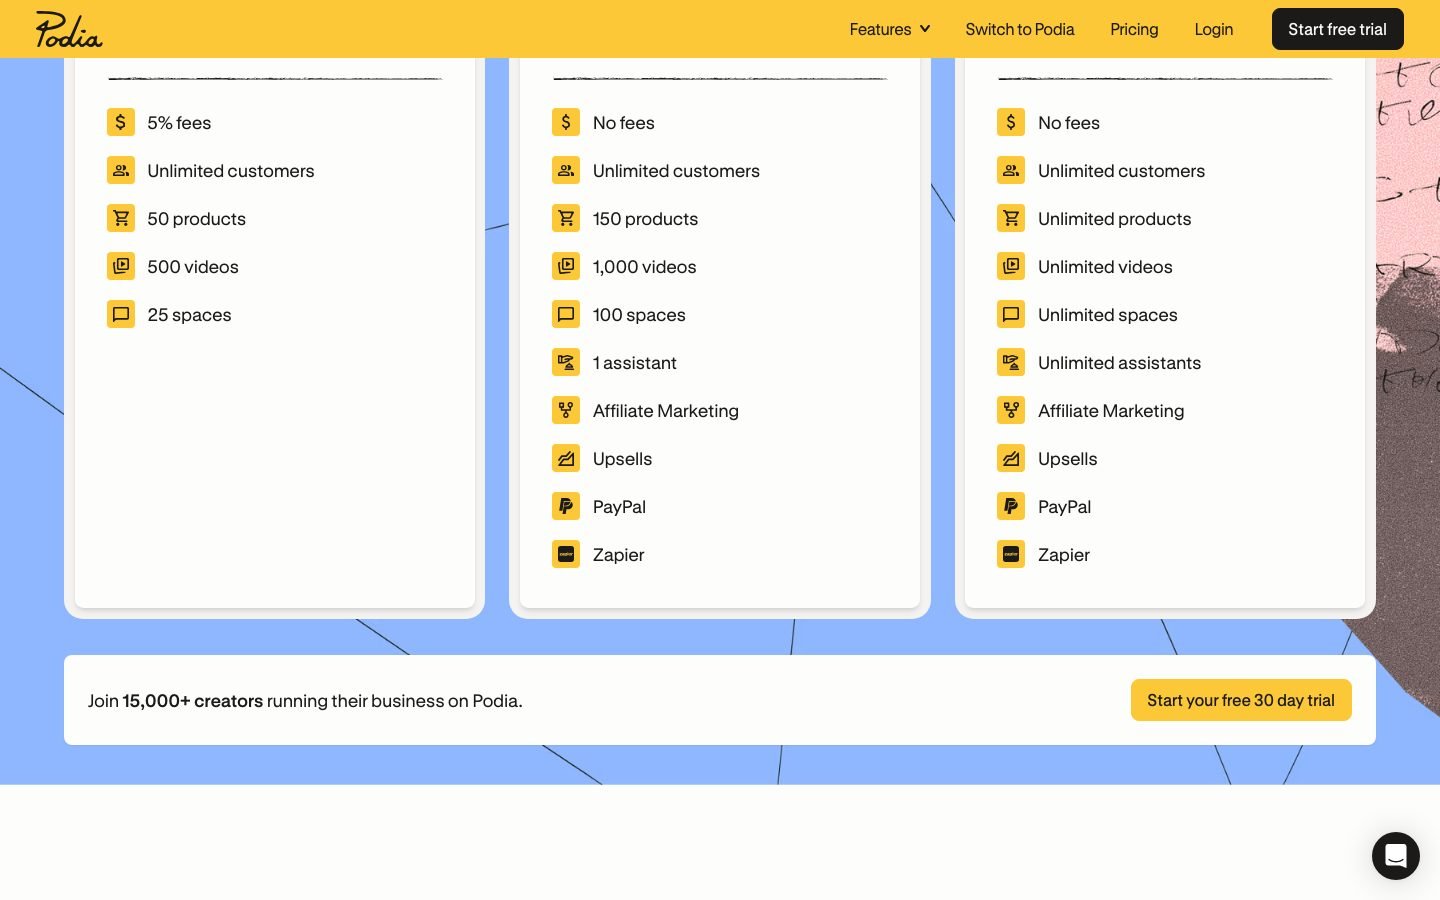Image resolution: width=1440 pixels, height=900 pixels.
Task: Click the Podia logo
Action: 69,29
